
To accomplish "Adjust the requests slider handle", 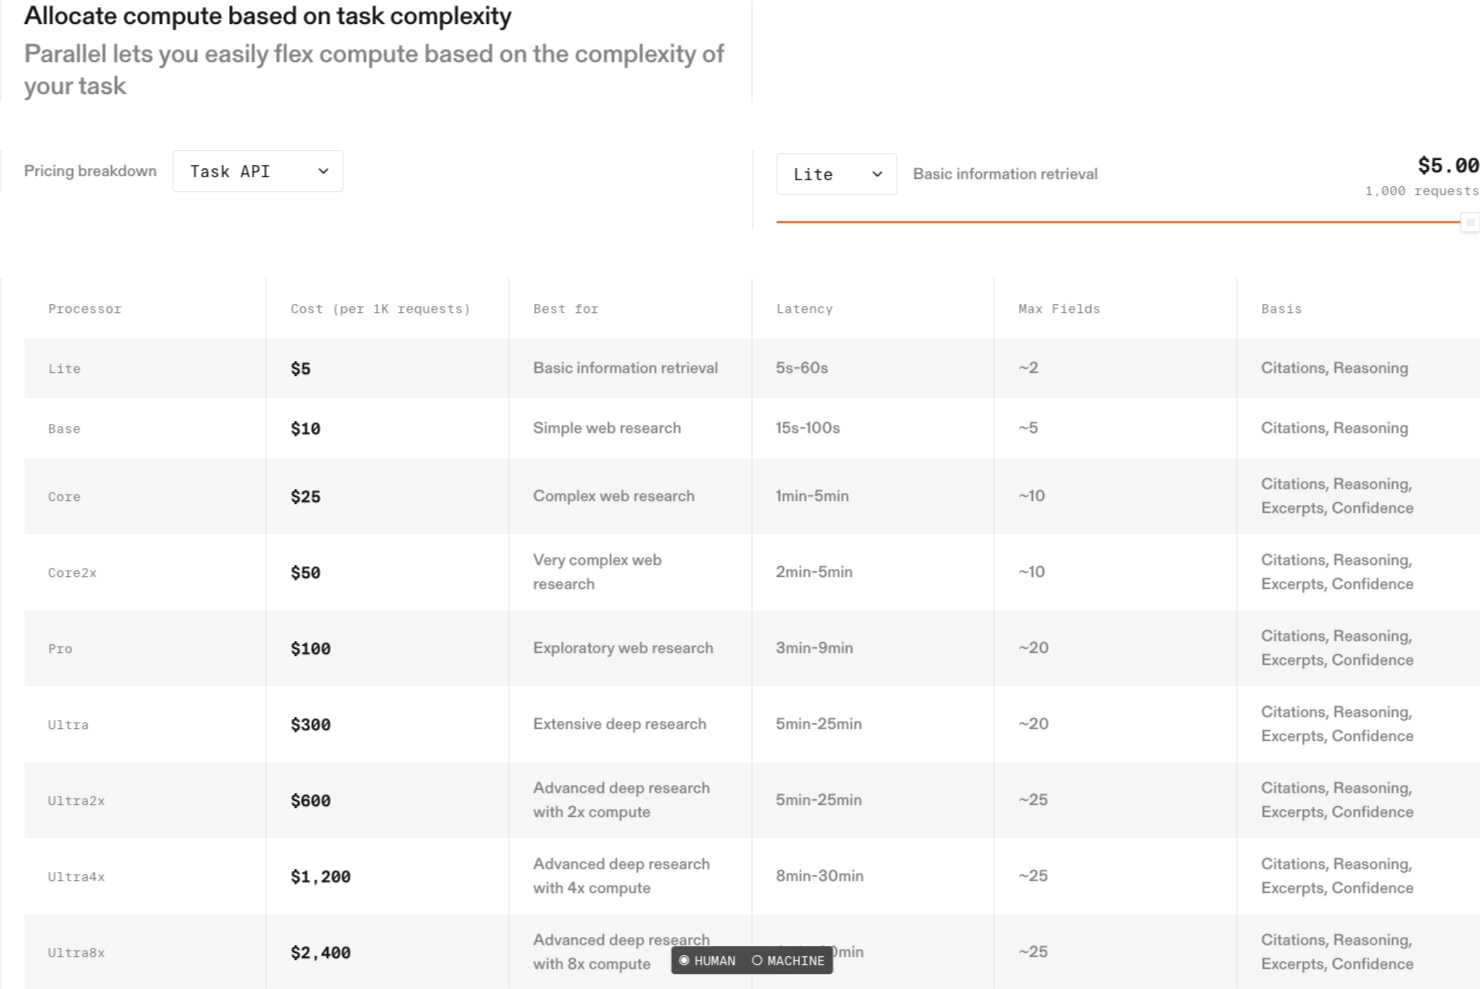I will pyautogui.click(x=1469, y=222).
